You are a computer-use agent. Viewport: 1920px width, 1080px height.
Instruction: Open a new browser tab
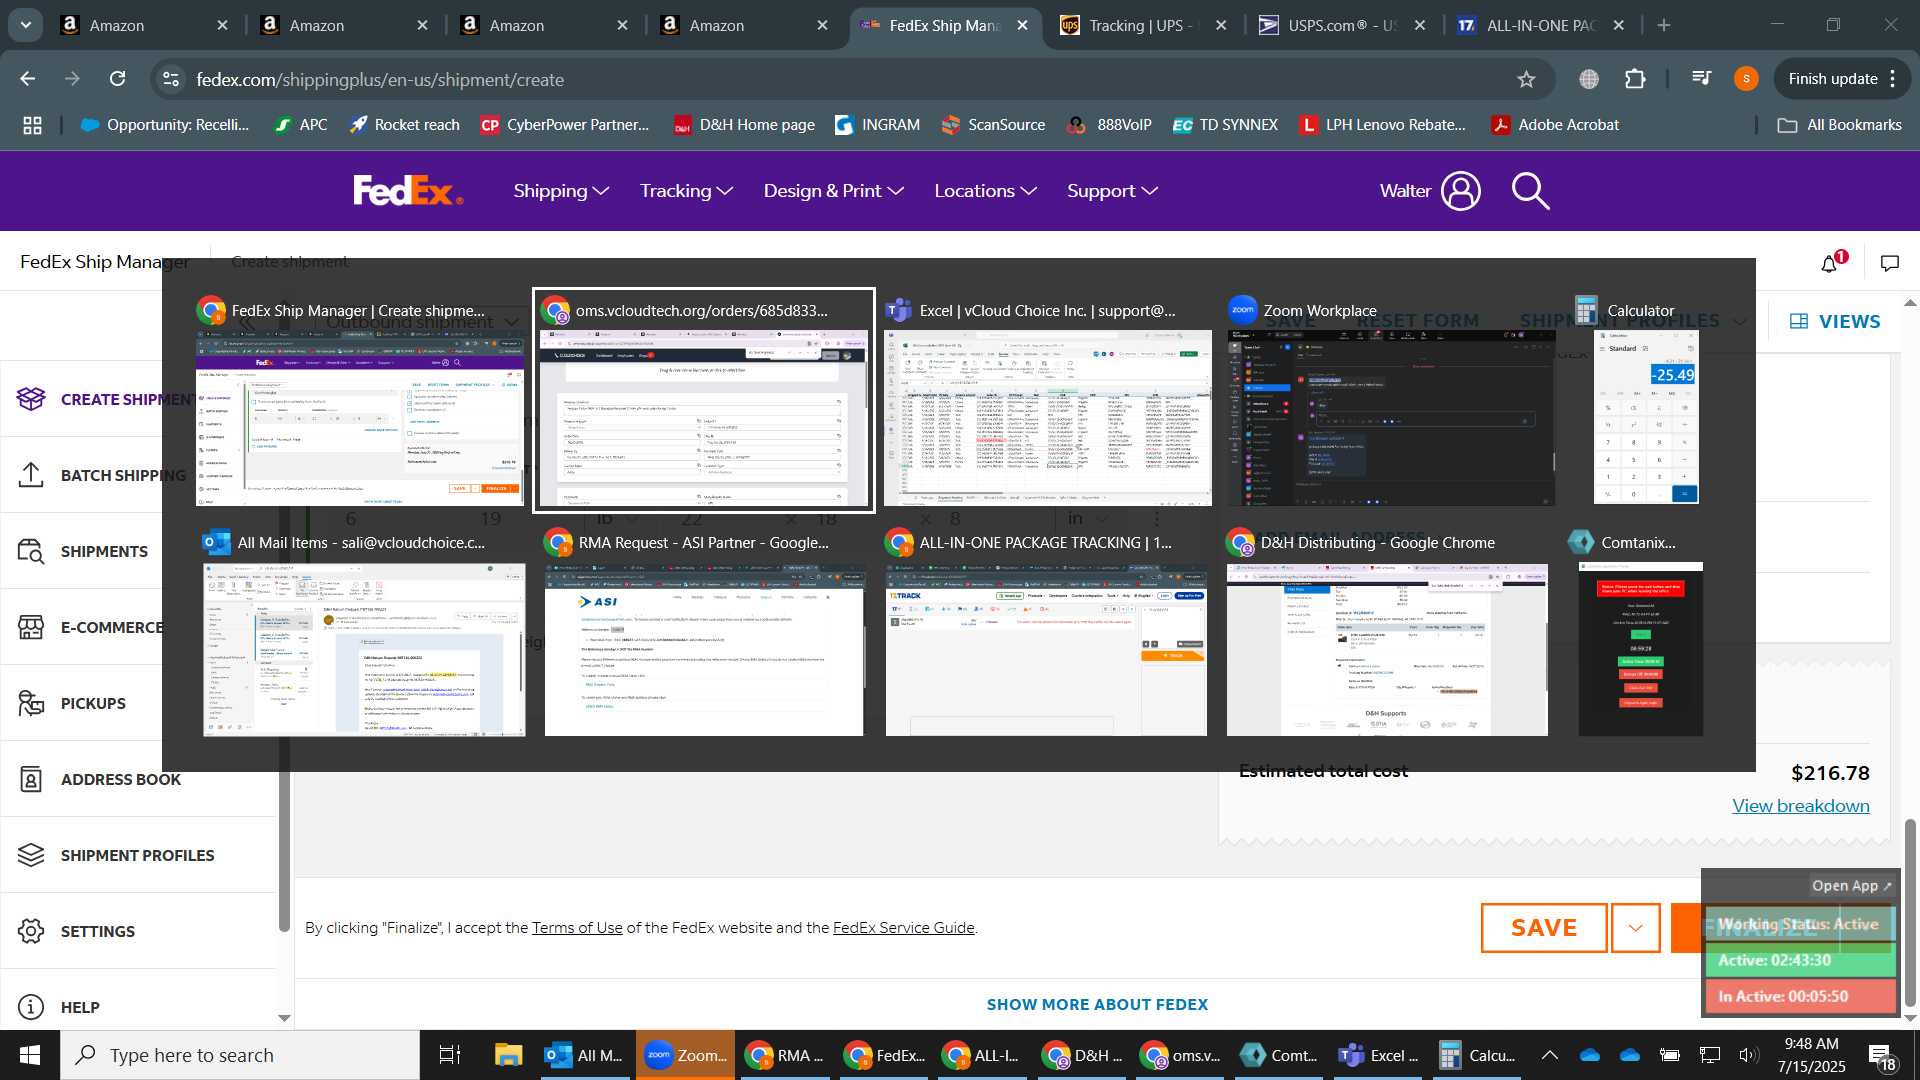coord(1664,25)
